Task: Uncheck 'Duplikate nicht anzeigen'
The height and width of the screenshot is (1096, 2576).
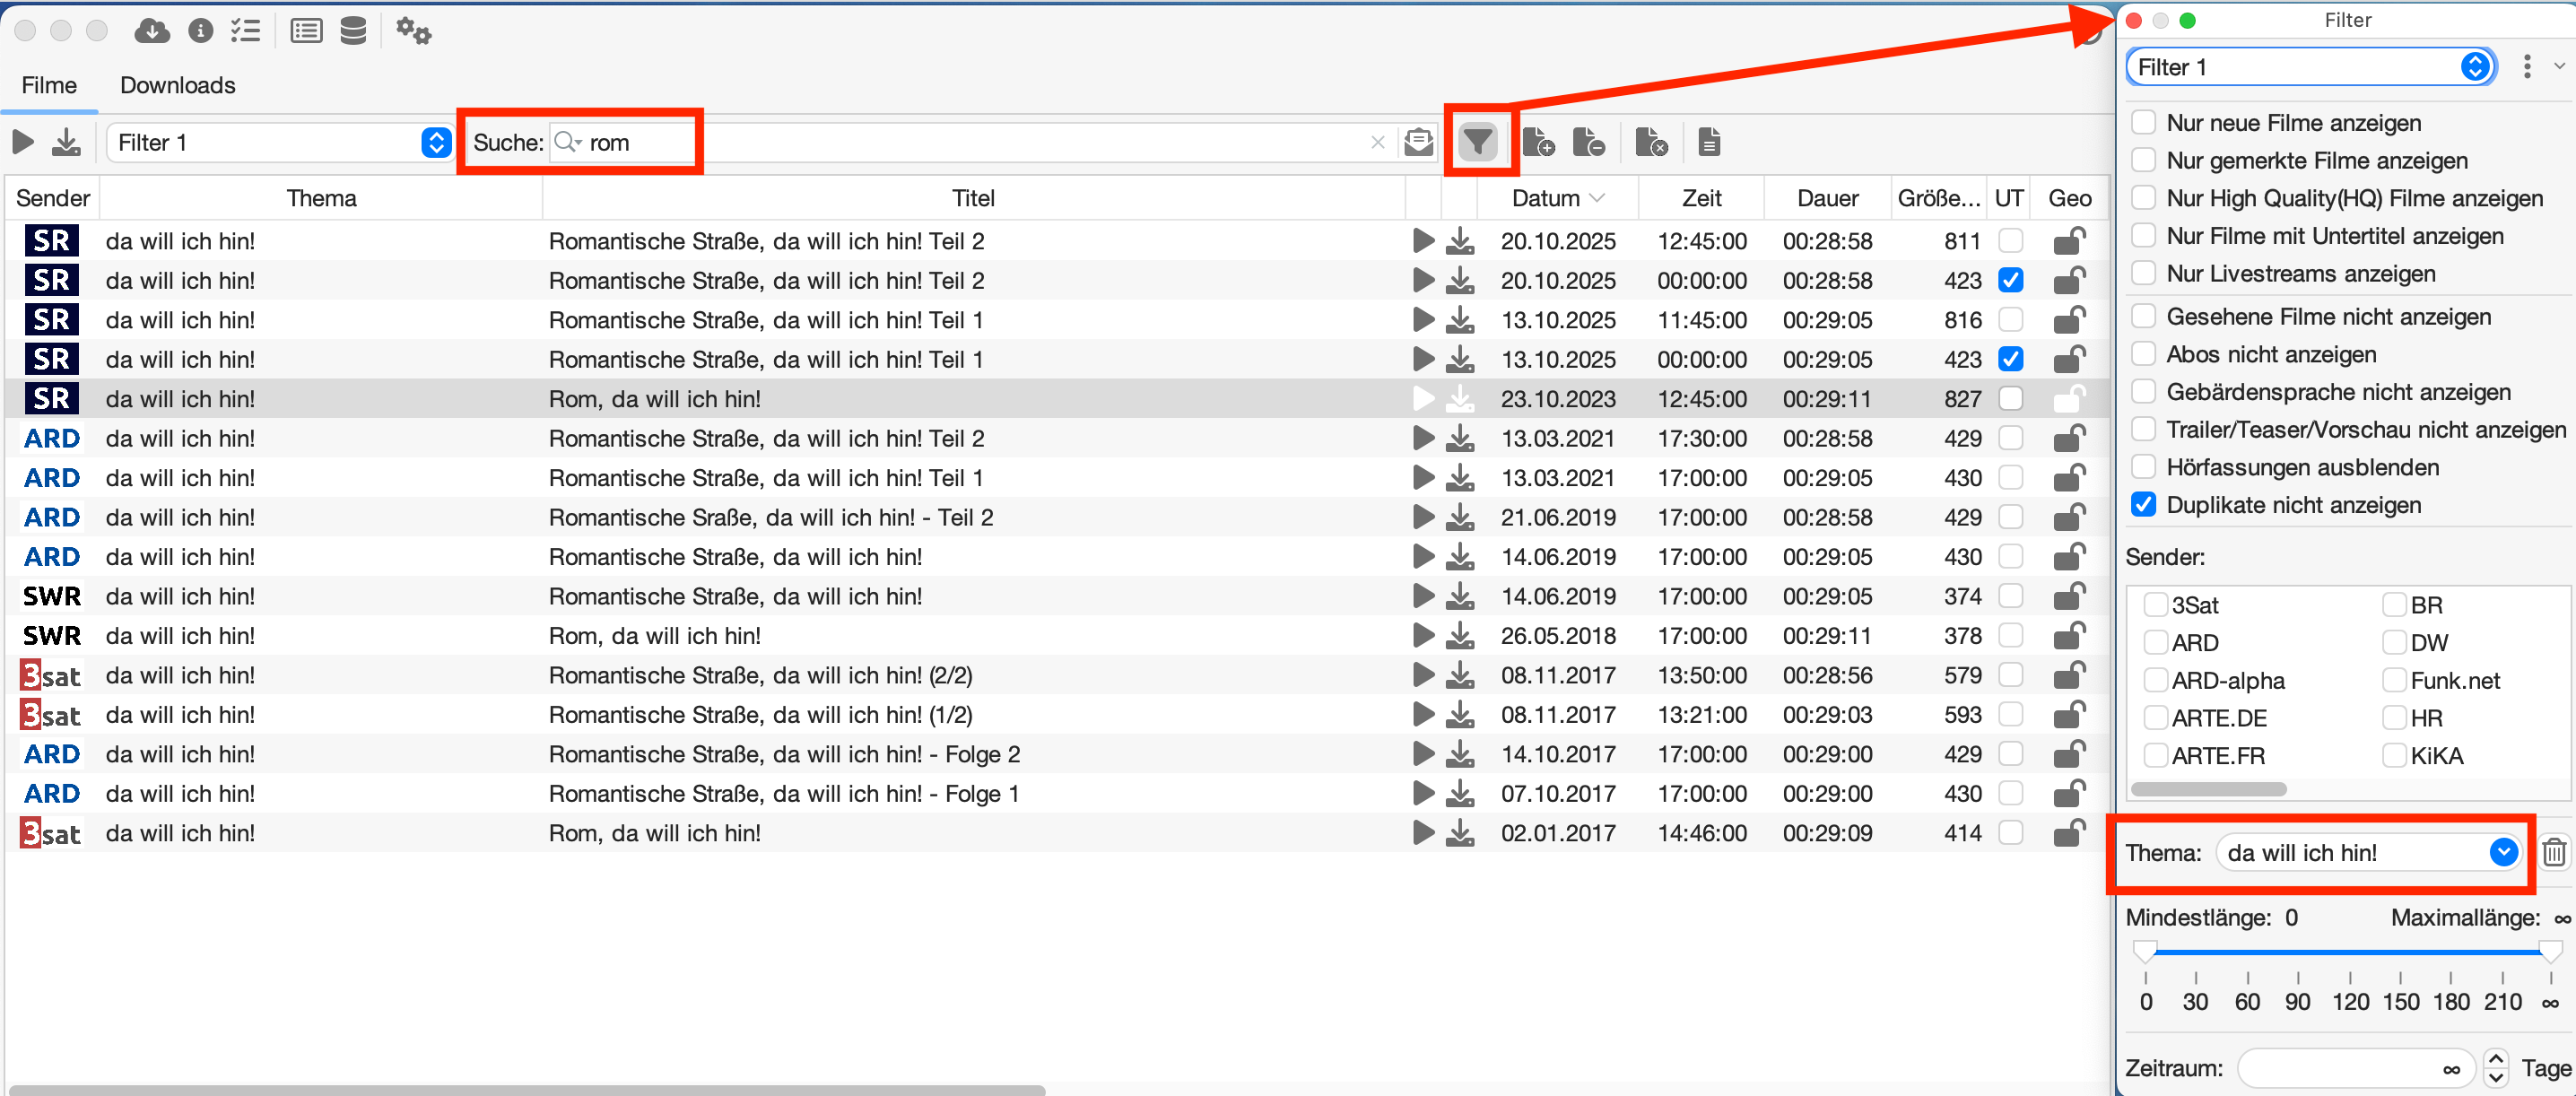Action: click(2143, 505)
